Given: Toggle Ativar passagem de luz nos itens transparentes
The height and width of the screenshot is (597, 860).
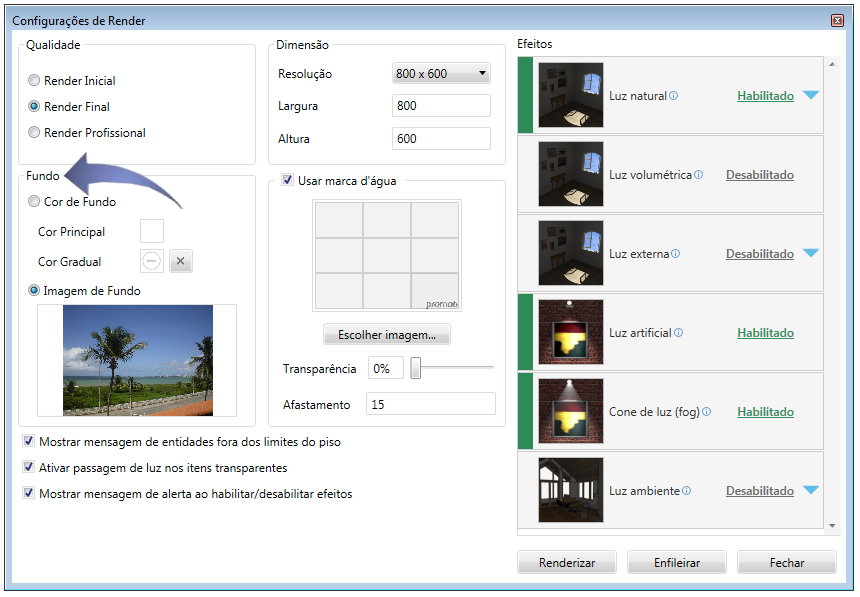Looking at the screenshot, I should click(x=29, y=467).
